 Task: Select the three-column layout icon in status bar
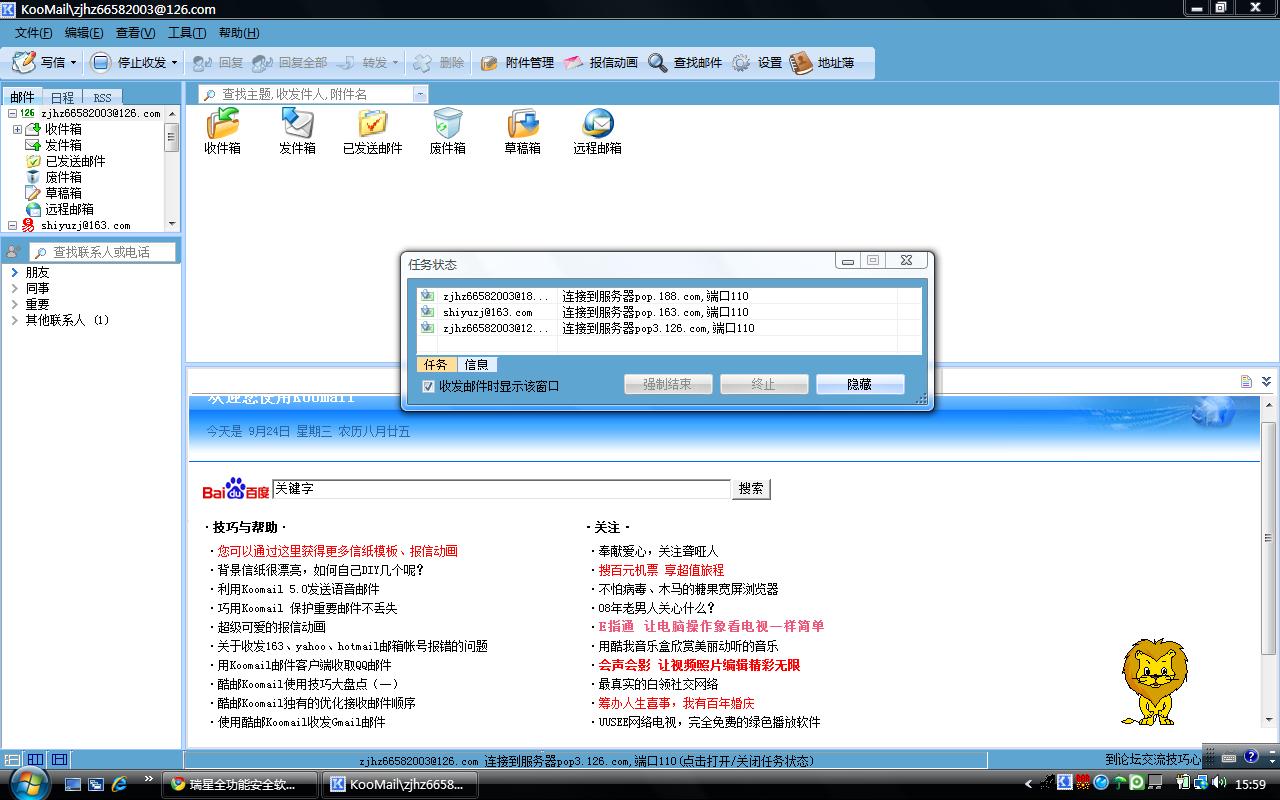(35, 760)
